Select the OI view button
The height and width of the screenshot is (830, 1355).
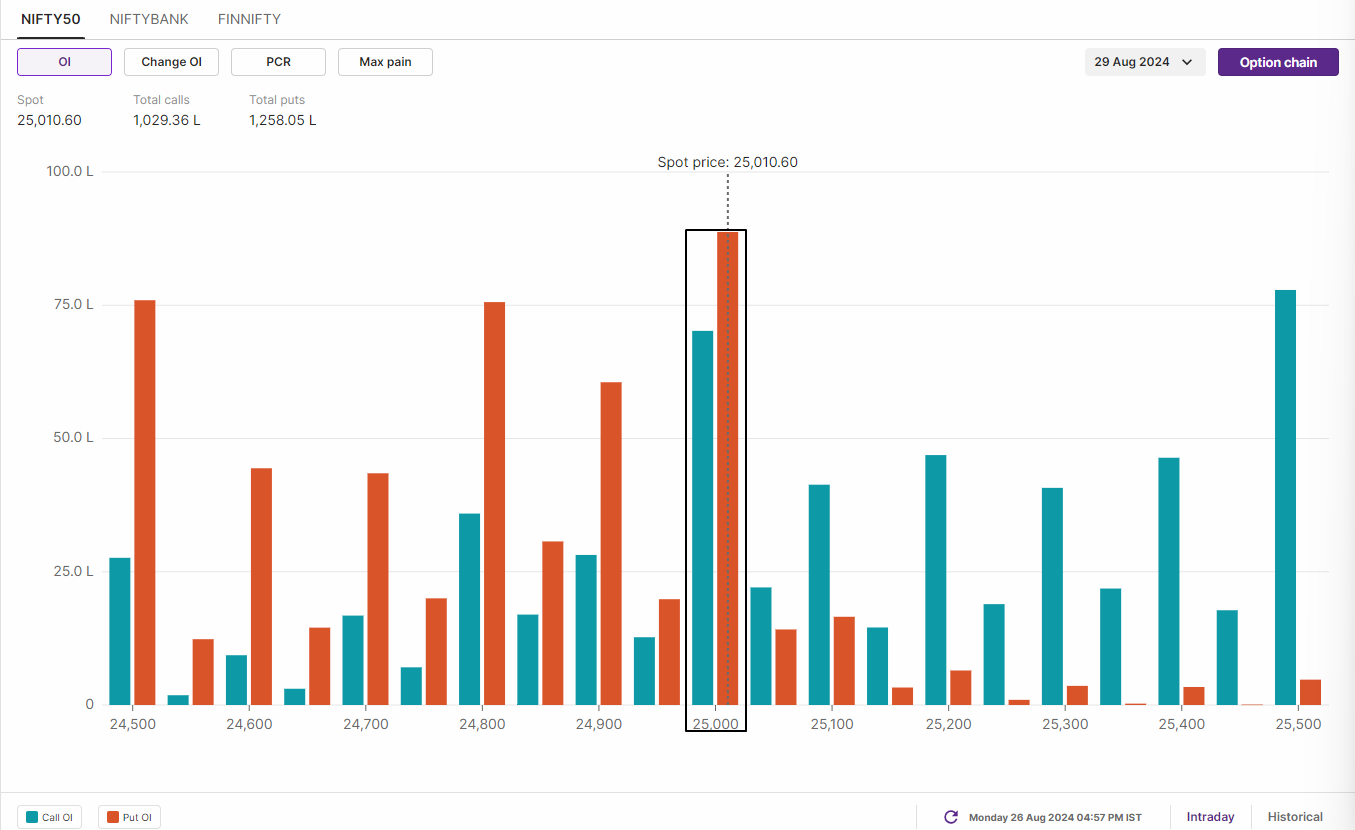pyautogui.click(x=64, y=62)
